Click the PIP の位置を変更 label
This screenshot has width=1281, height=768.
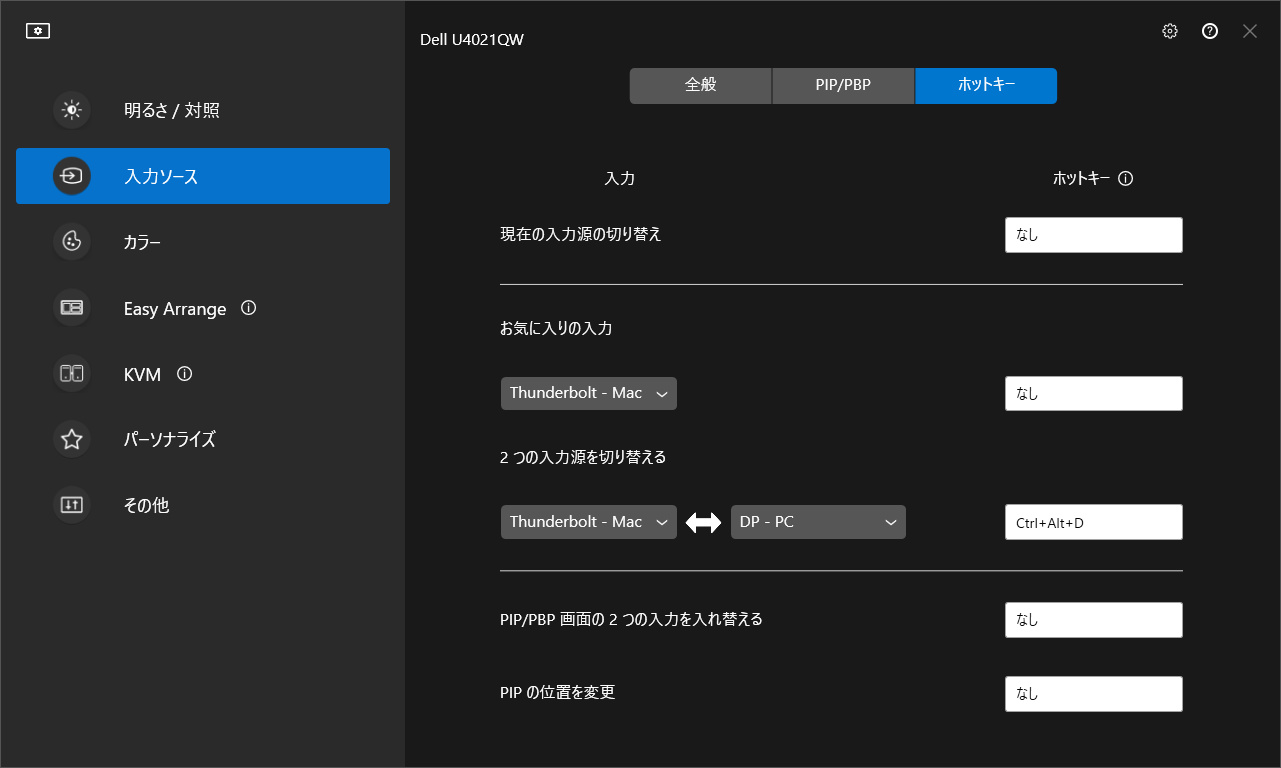tap(558, 692)
